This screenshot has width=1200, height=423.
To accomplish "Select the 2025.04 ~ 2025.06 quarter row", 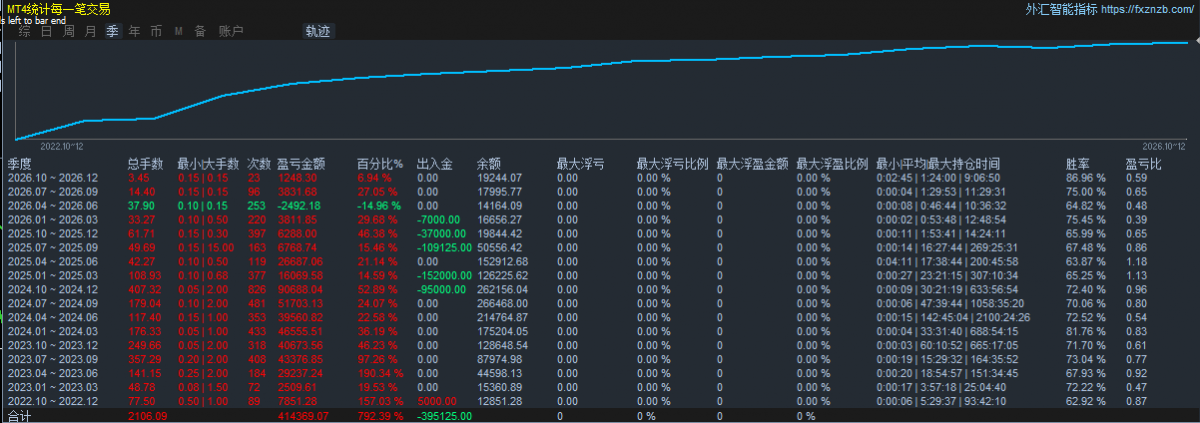I will point(600,261).
